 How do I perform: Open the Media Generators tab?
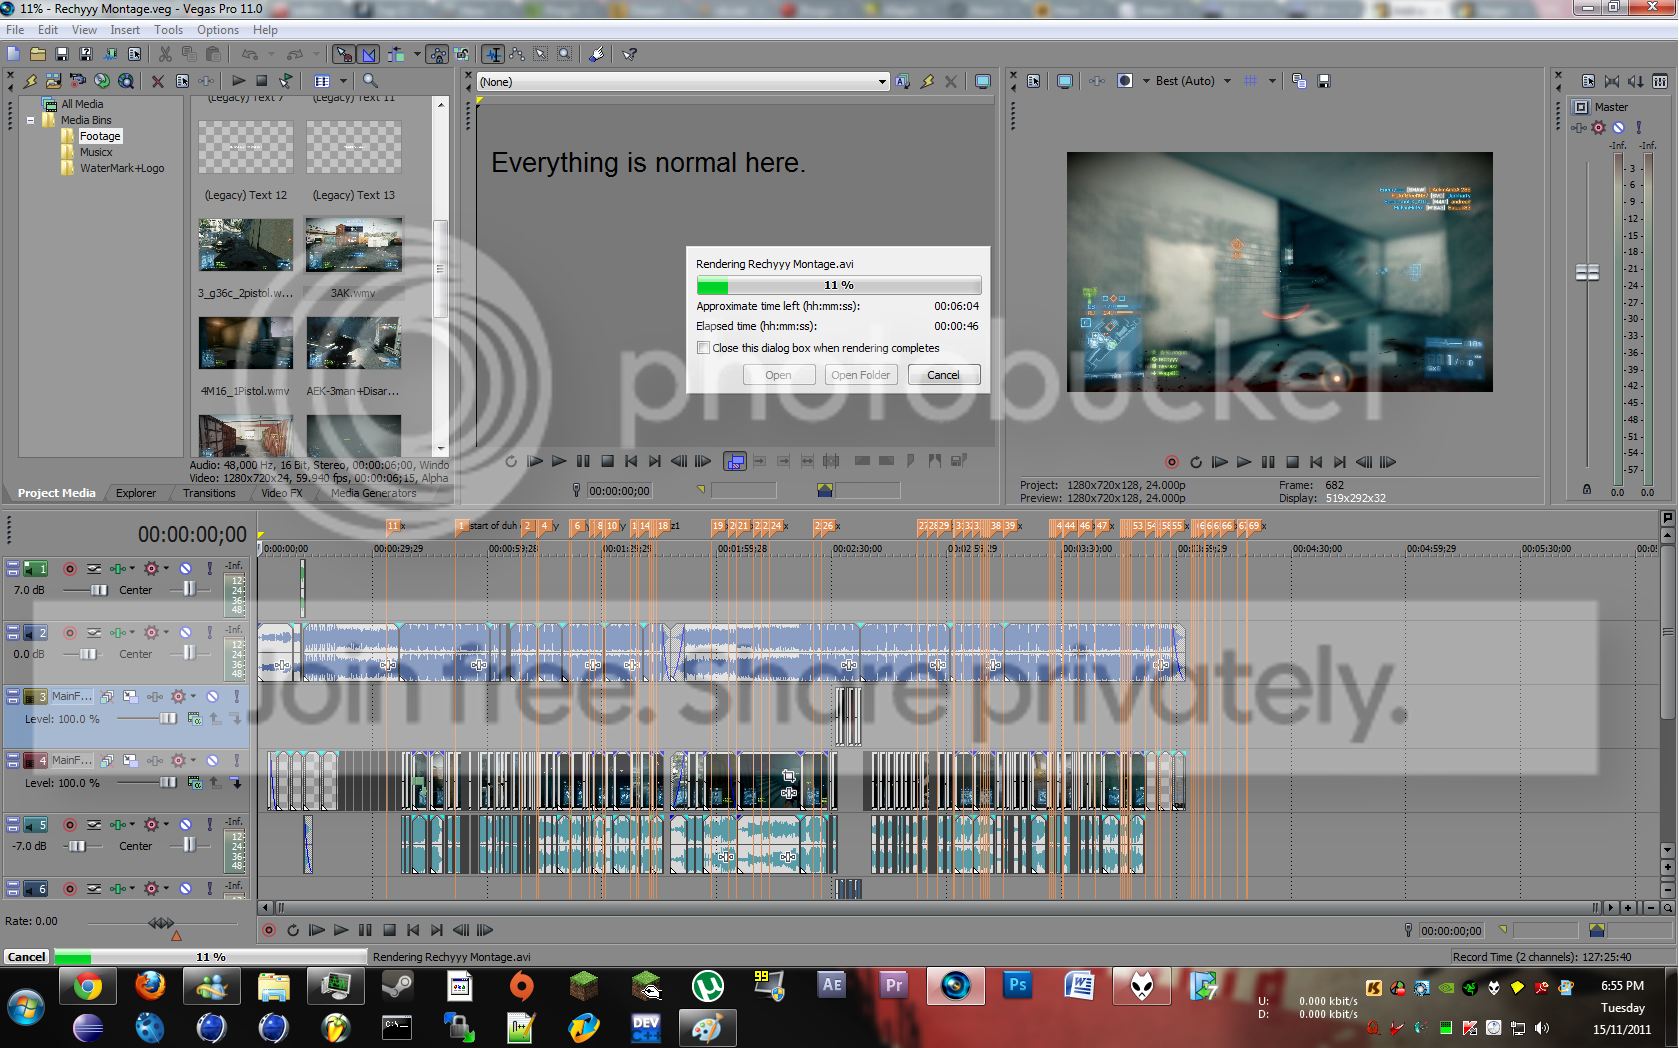(373, 493)
